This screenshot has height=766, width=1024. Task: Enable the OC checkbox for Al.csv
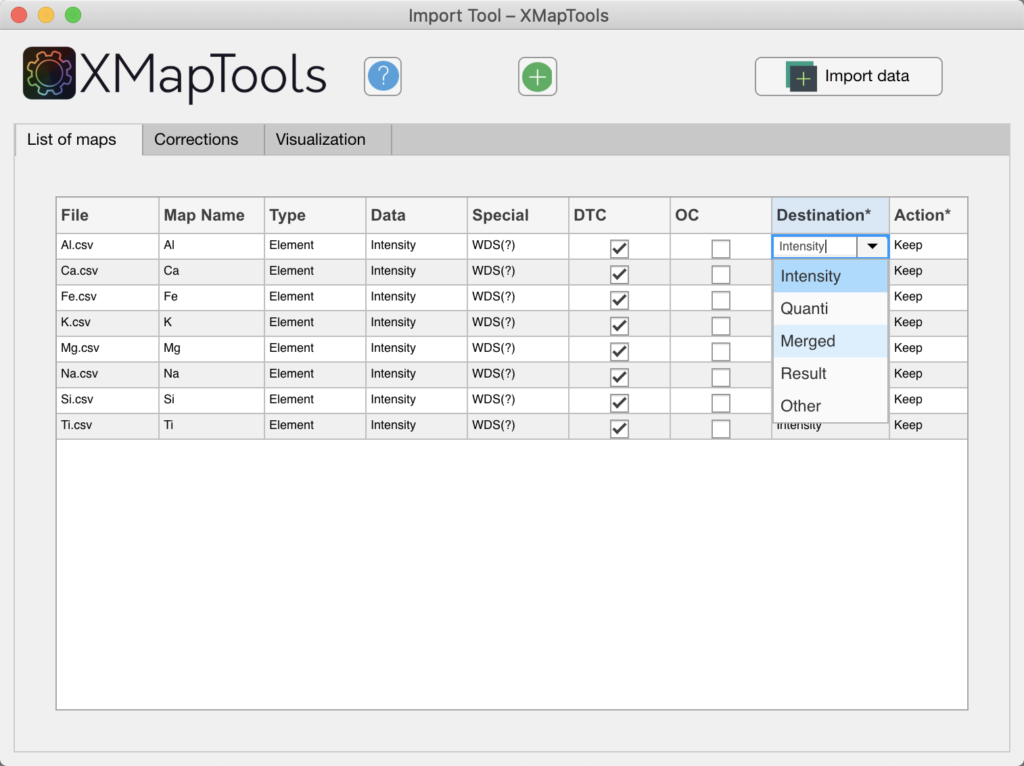[x=720, y=248]
